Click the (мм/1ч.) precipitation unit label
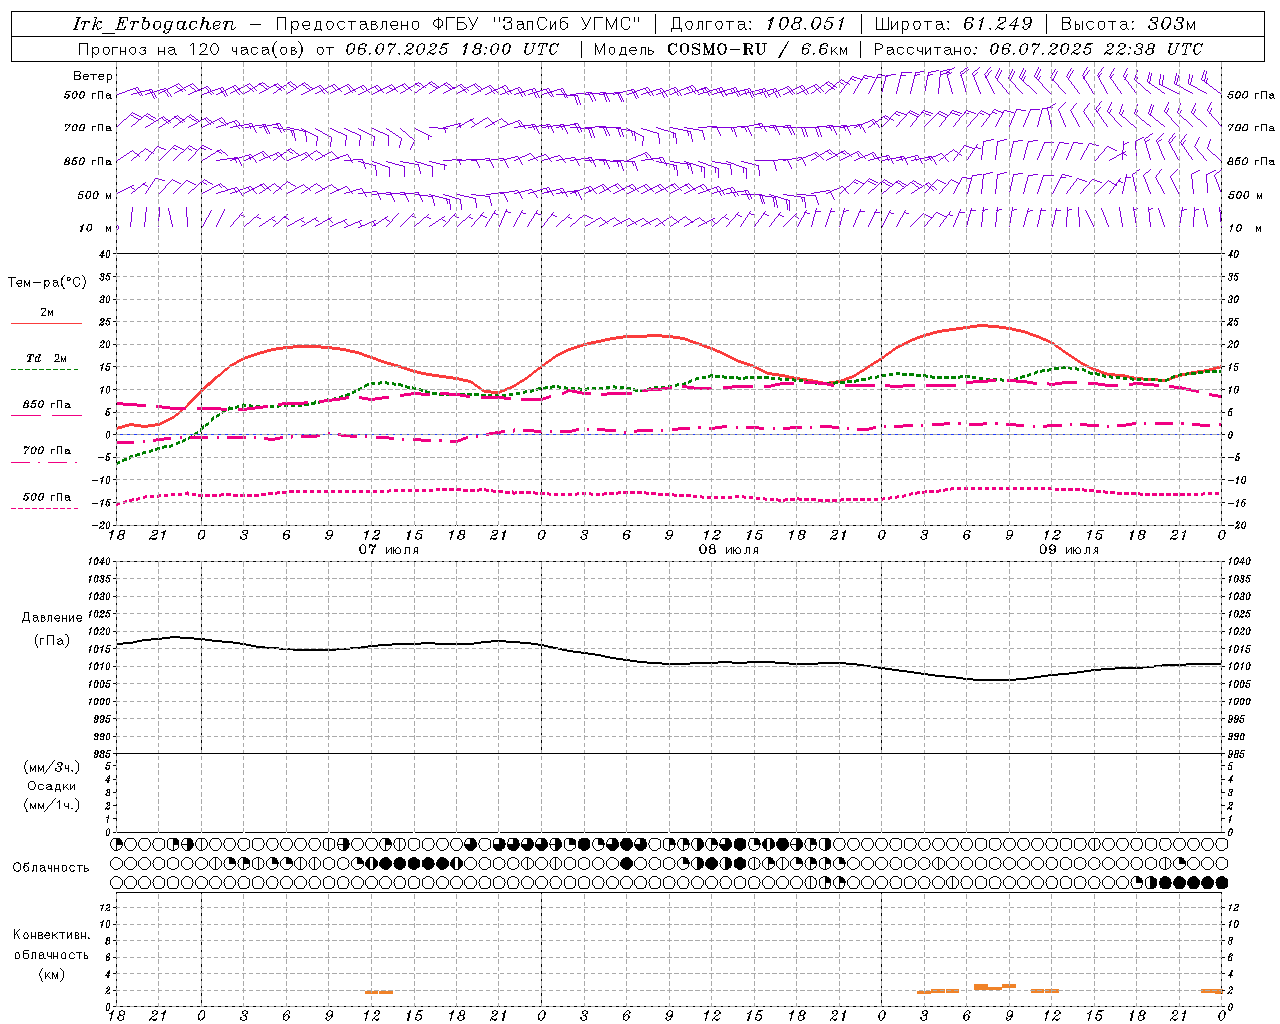This screenshot has height=1024, width=1280. (x=52, y=805)
